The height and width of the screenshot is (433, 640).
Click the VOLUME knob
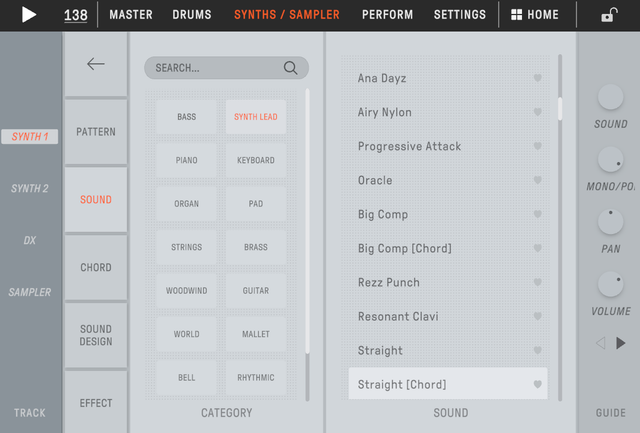pyautogui.click(x=610, y=284)
